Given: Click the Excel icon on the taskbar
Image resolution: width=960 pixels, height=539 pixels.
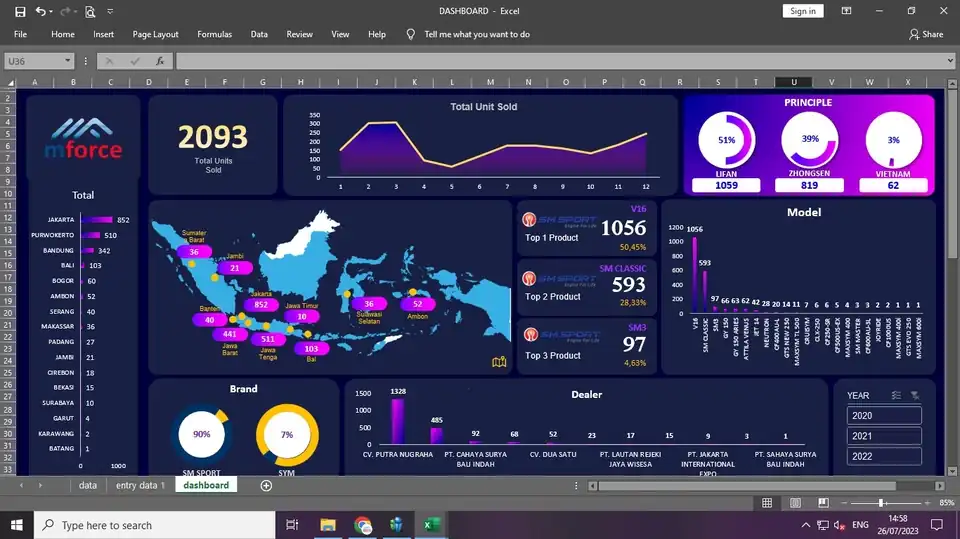Looking at the screenshot, I should click(x=431, y=525).
